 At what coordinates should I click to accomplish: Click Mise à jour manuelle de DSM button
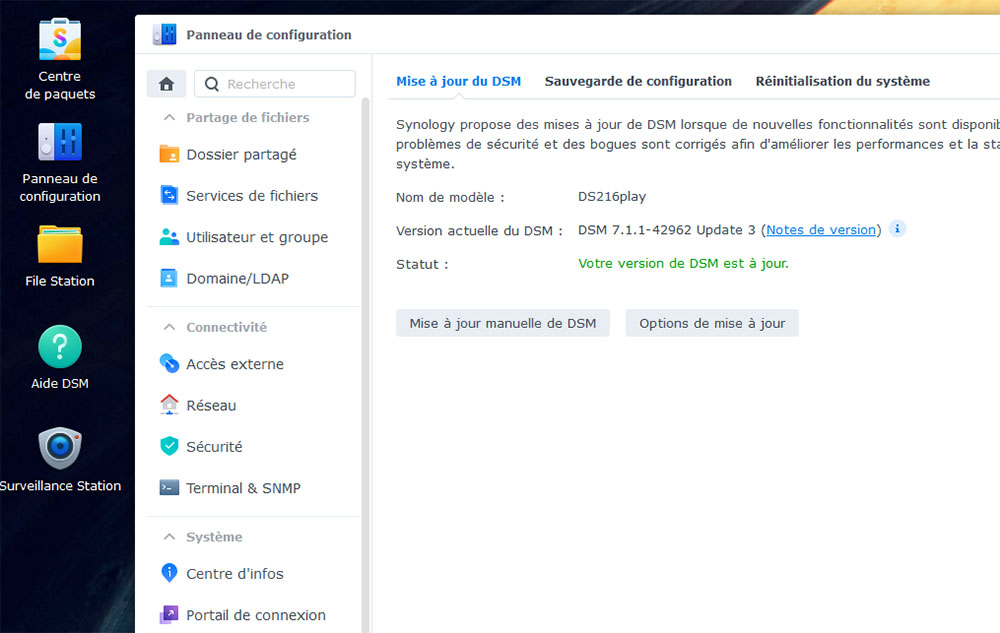pos(503,323)
